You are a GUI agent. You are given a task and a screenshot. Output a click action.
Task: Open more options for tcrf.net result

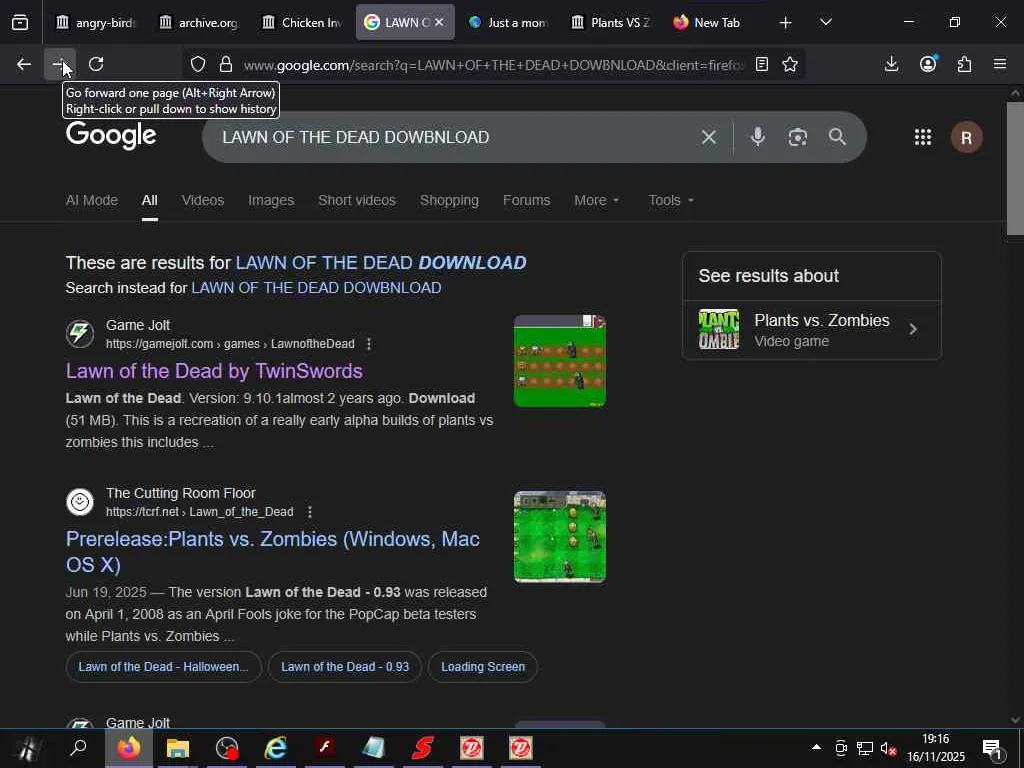pos(310,512)
